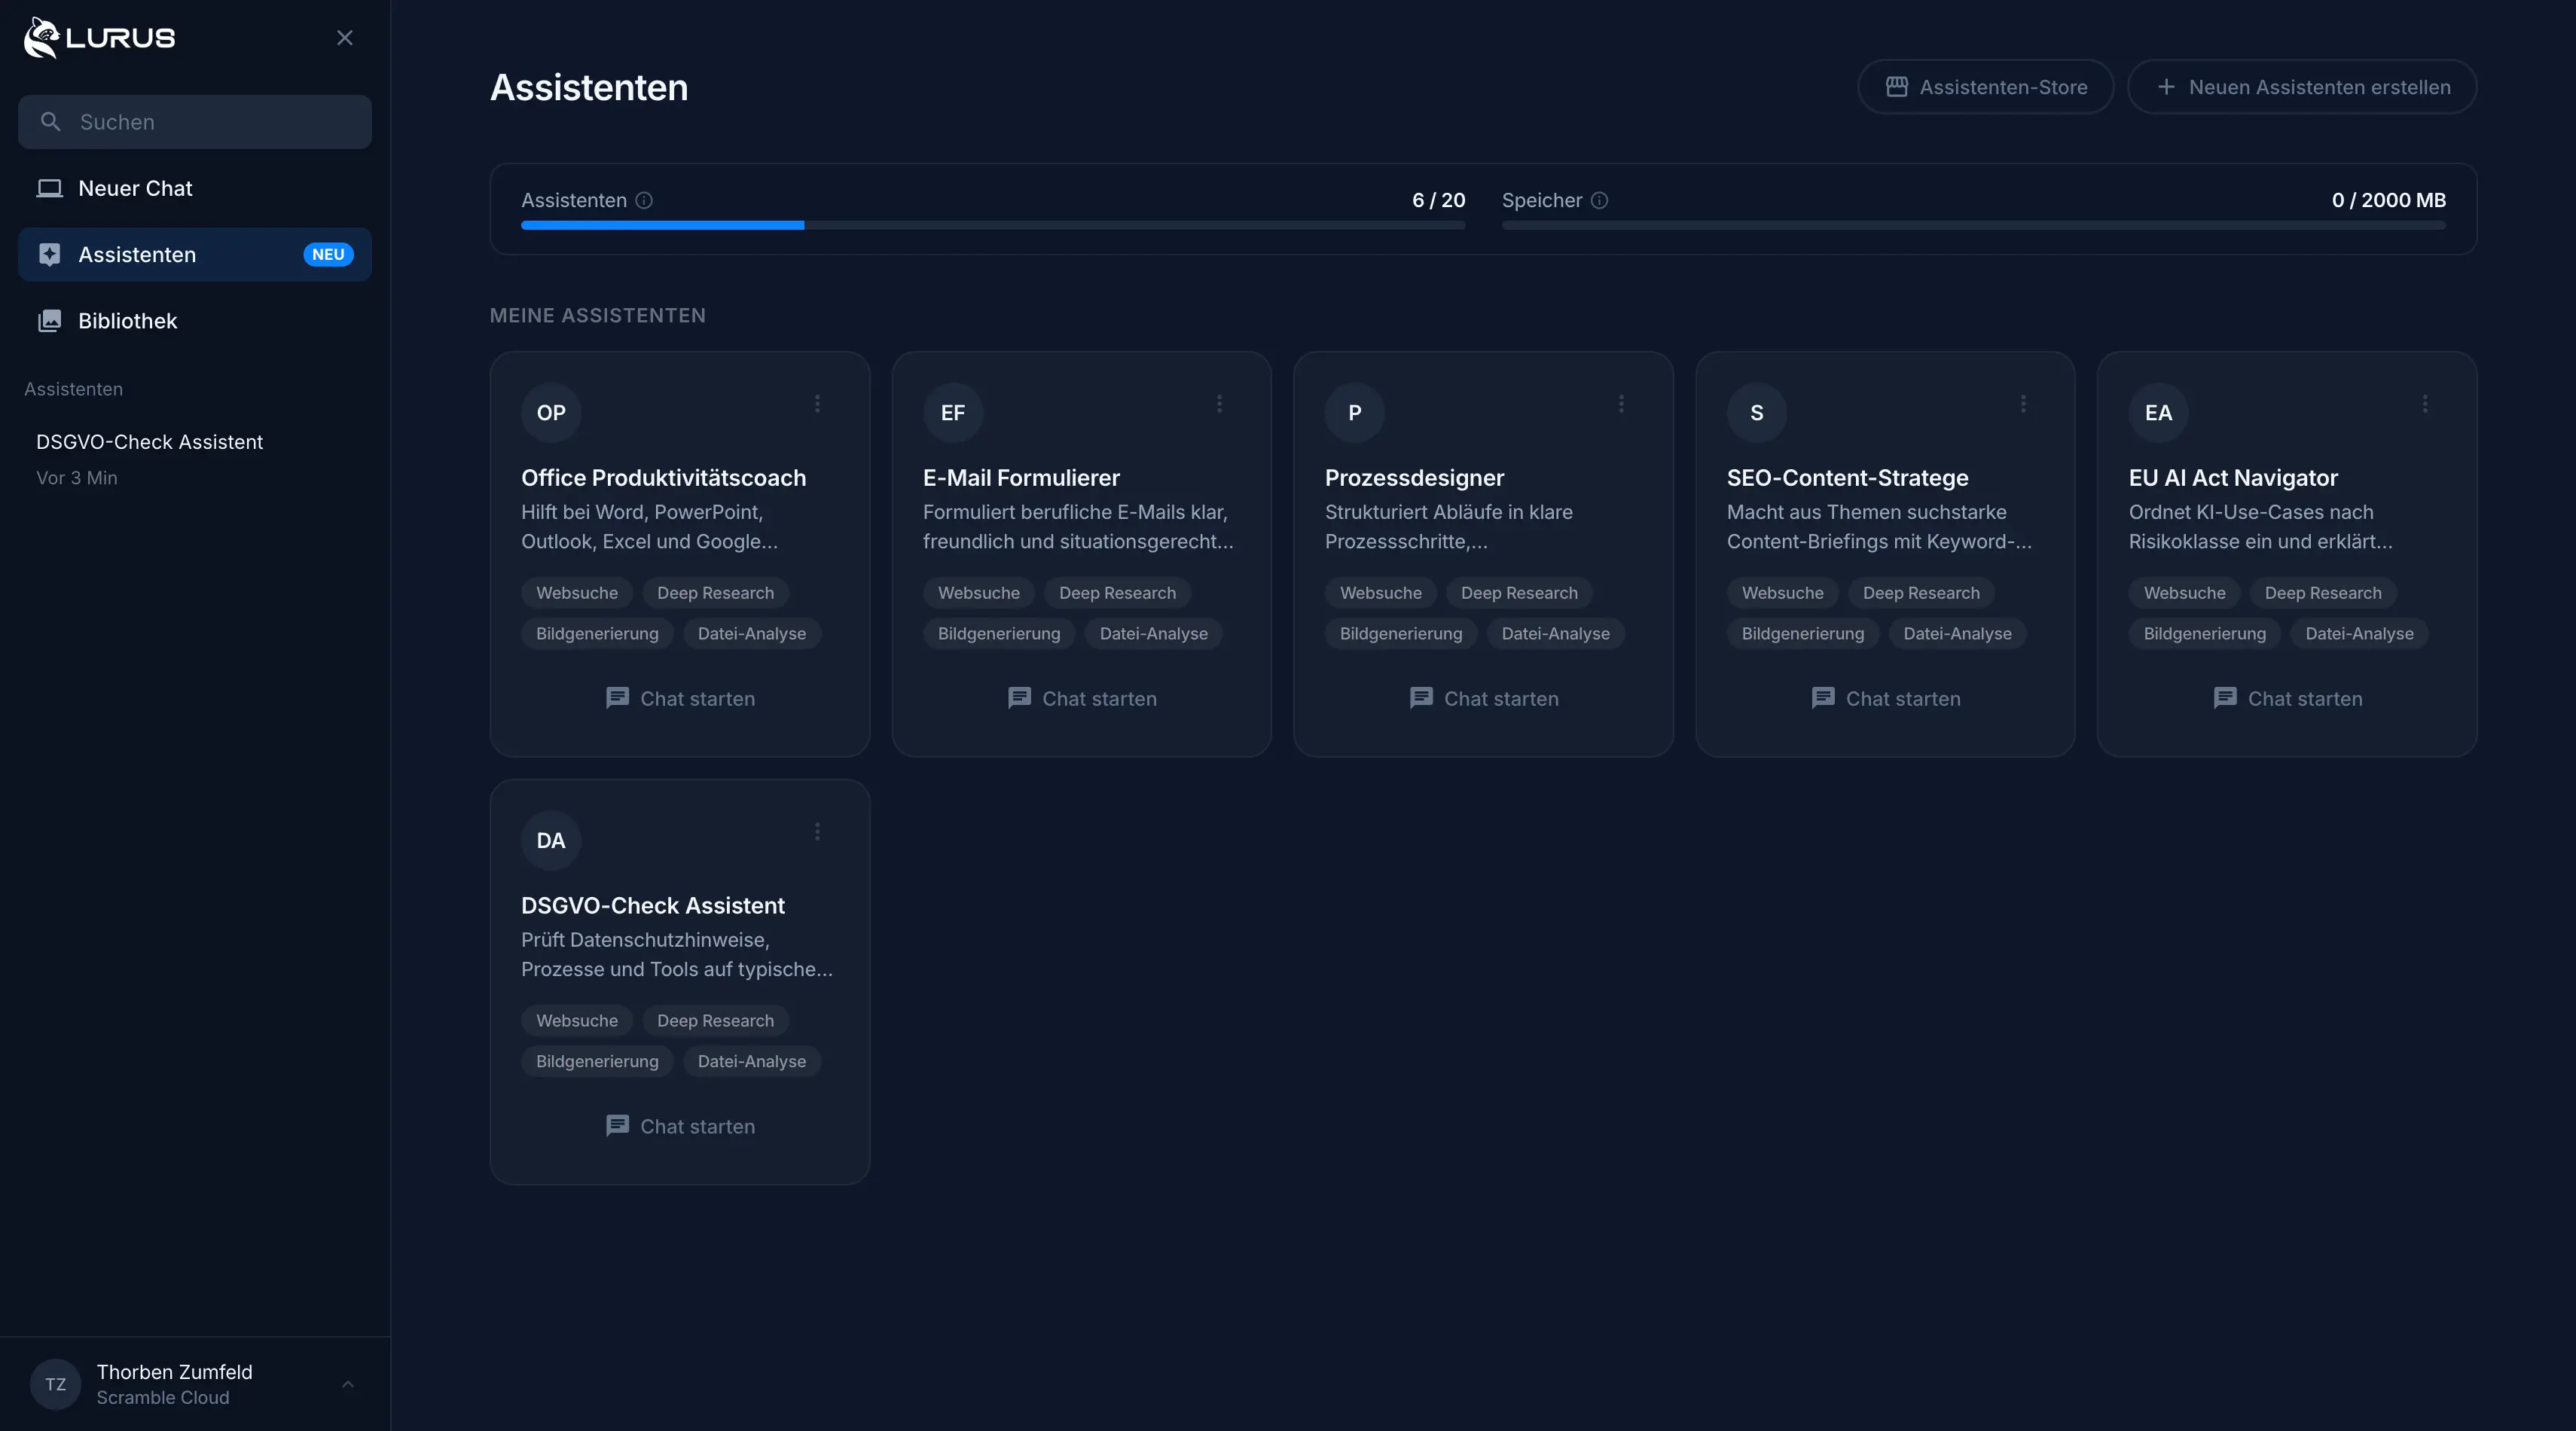
Task: Select Assistenten in the sidebar
Action: pyautogui.click(x=195, y=254)
